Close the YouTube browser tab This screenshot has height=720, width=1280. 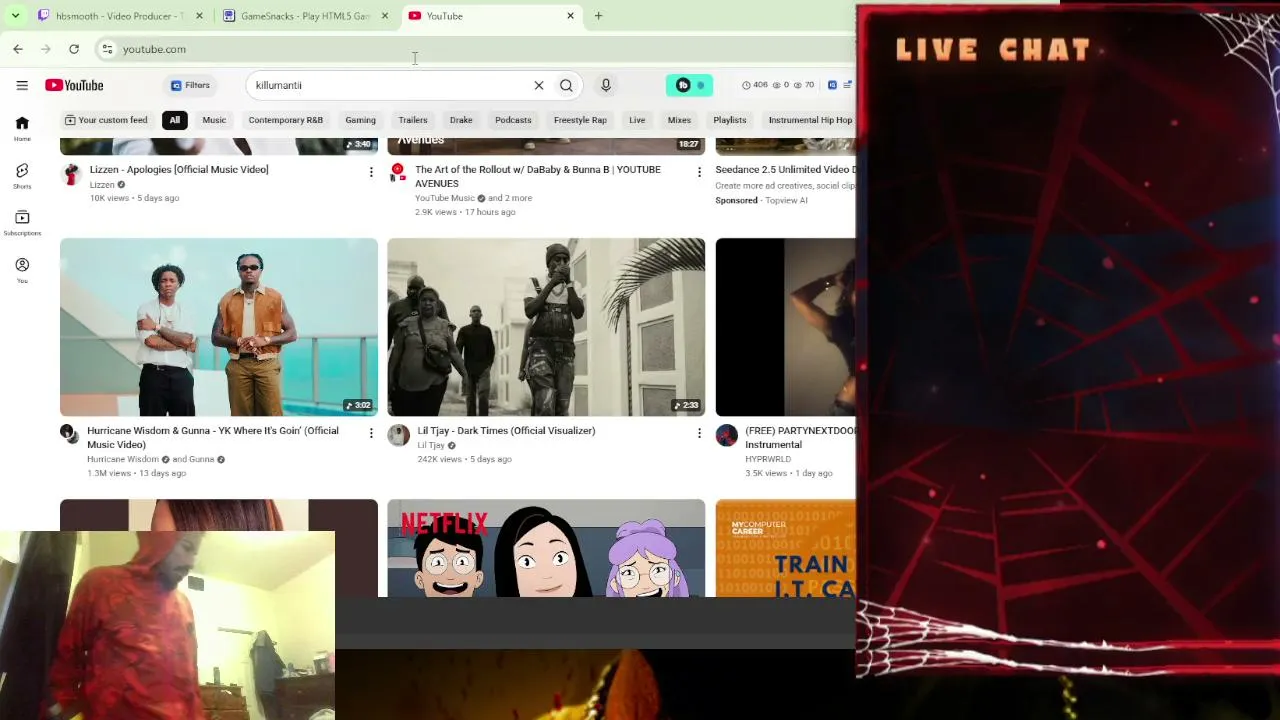[570, 16]
